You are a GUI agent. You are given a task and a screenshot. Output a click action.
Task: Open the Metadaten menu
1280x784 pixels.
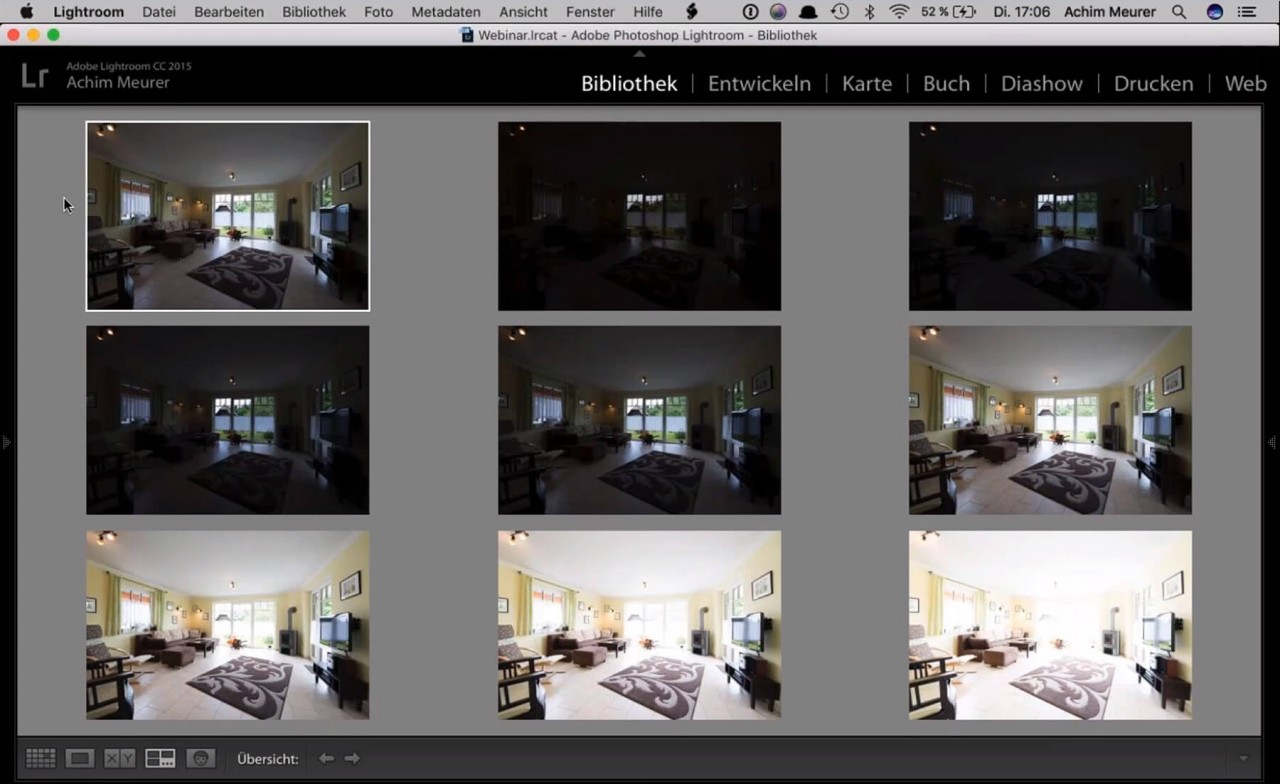click(445, 12)
